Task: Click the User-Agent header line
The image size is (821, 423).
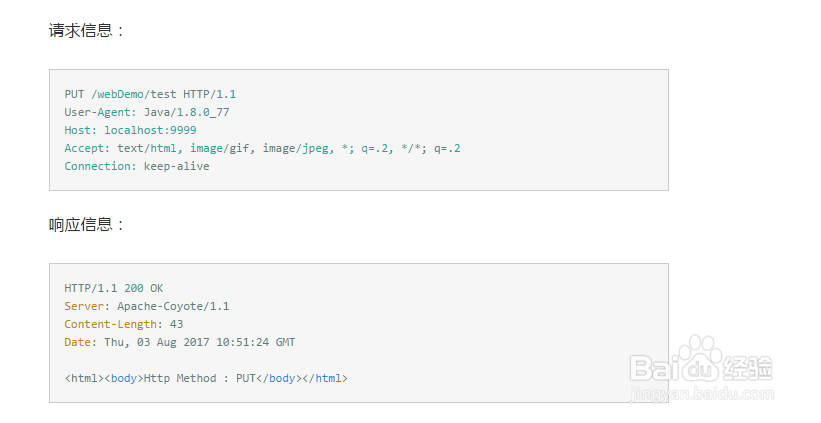Action: click(146, 112)
